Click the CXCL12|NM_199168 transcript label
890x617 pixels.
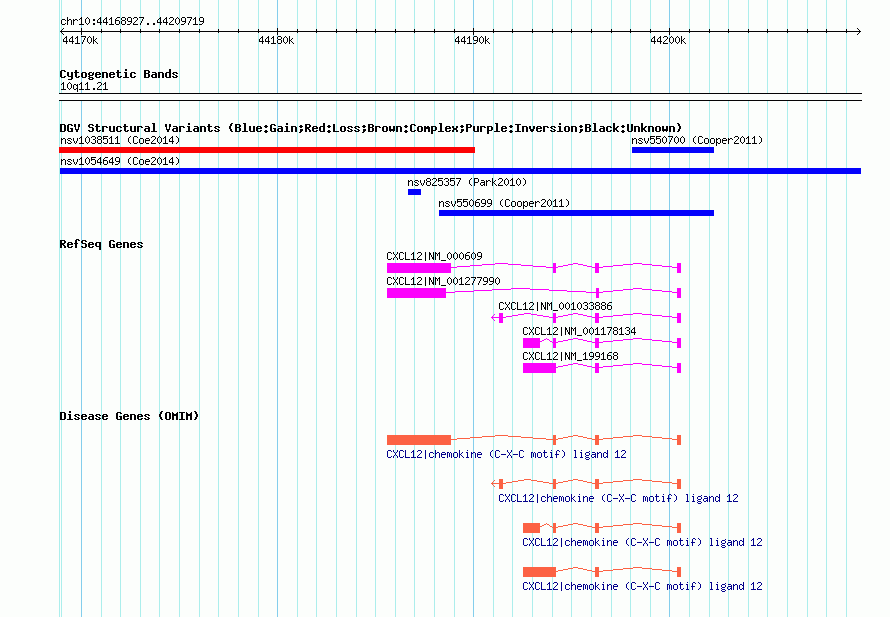point(570,356)
